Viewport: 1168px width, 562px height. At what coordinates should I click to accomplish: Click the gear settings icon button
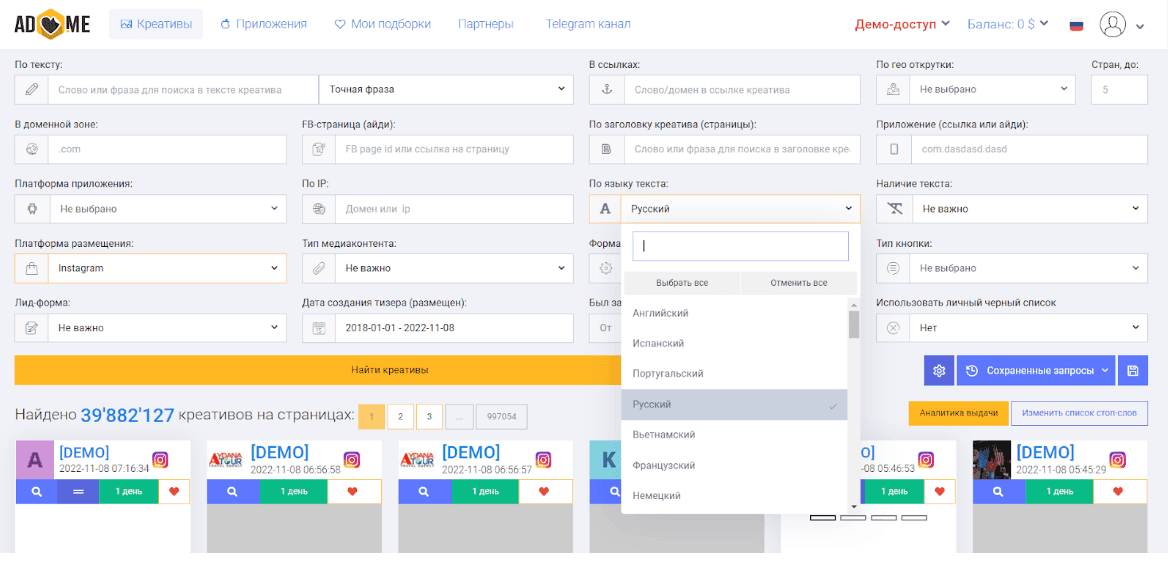(939, 371)
